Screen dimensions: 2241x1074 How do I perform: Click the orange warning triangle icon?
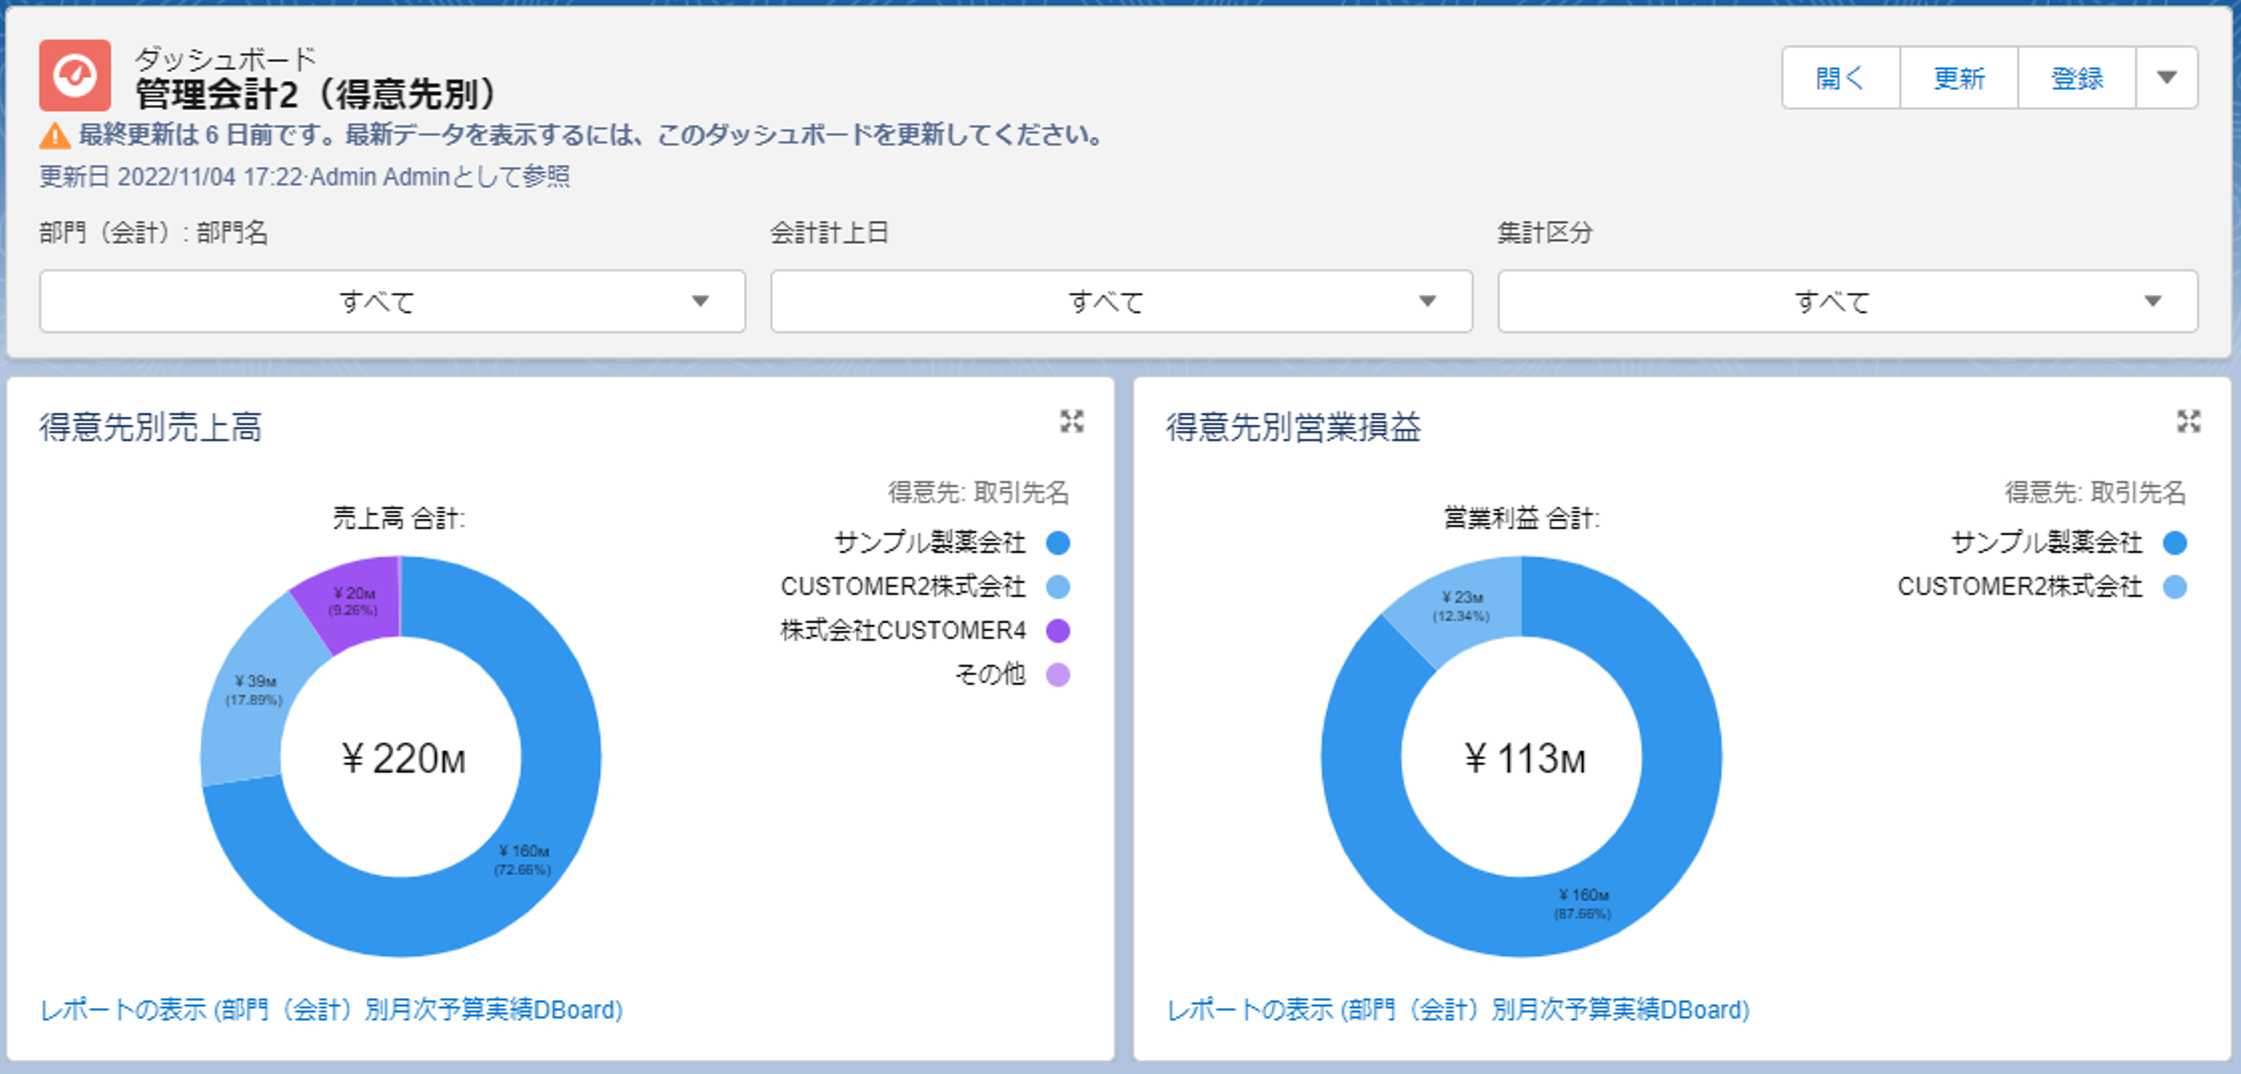tap(54, 135)
